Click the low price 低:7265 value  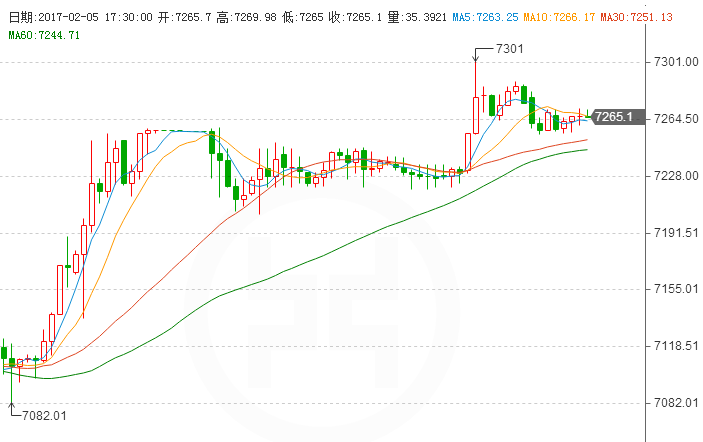pyautogui.click(x=303, y=17)
